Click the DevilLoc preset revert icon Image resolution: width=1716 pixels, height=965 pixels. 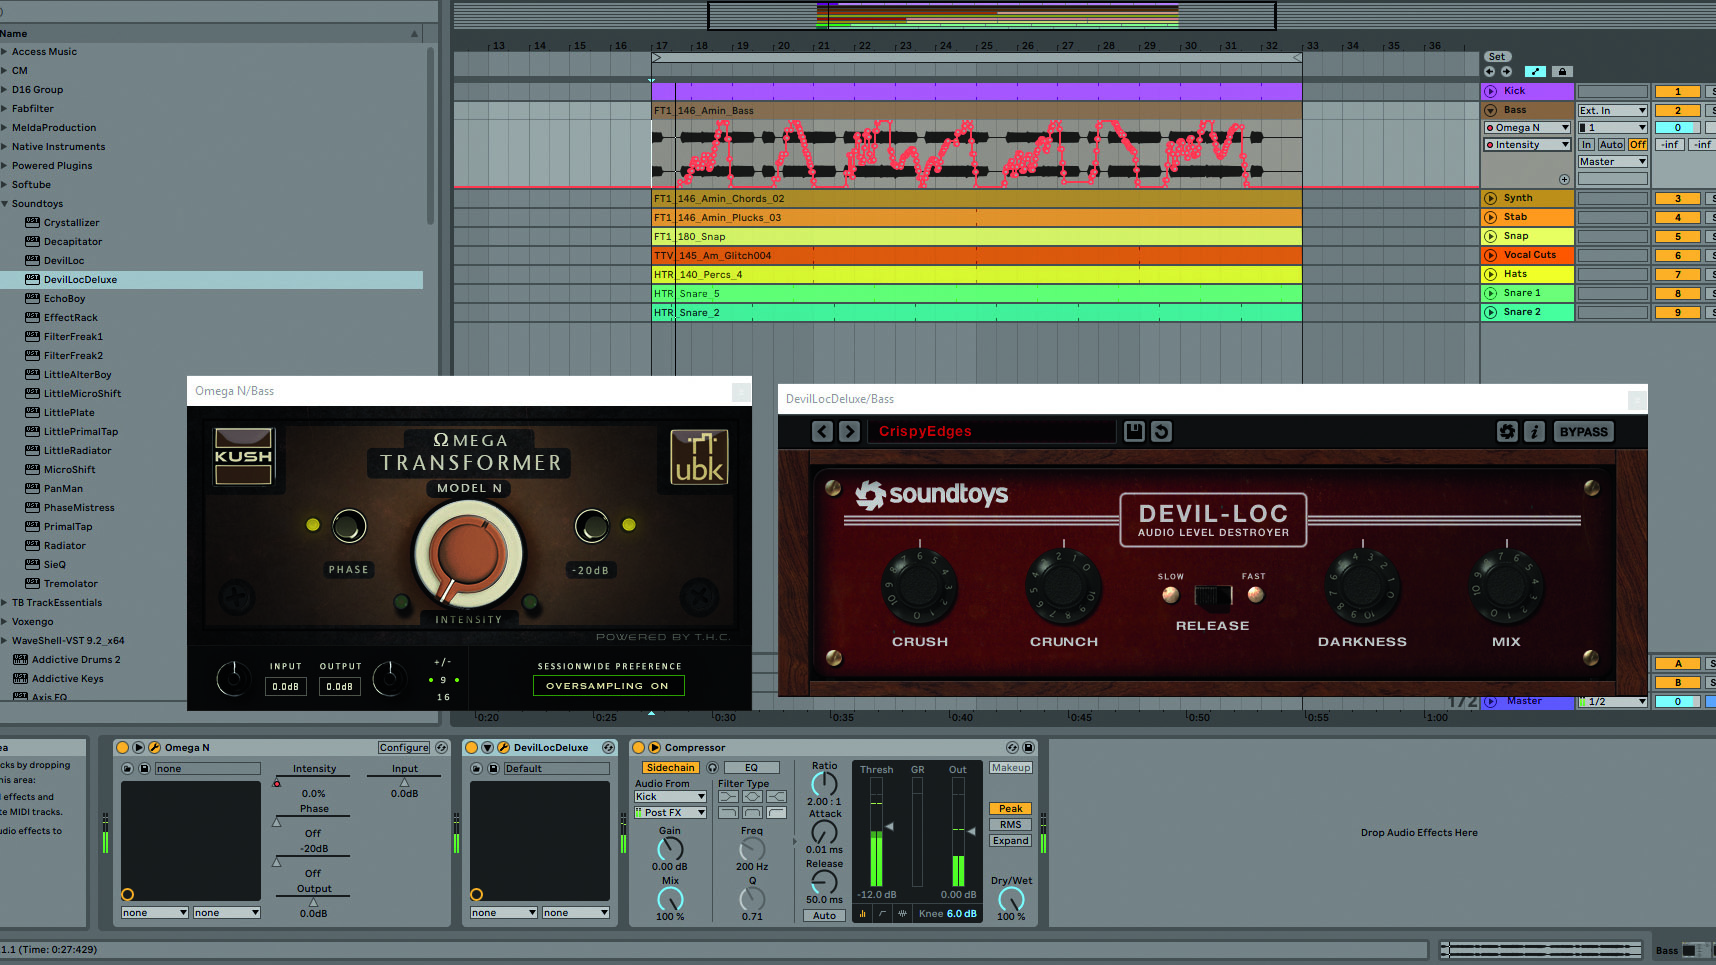coord(1161,432)
